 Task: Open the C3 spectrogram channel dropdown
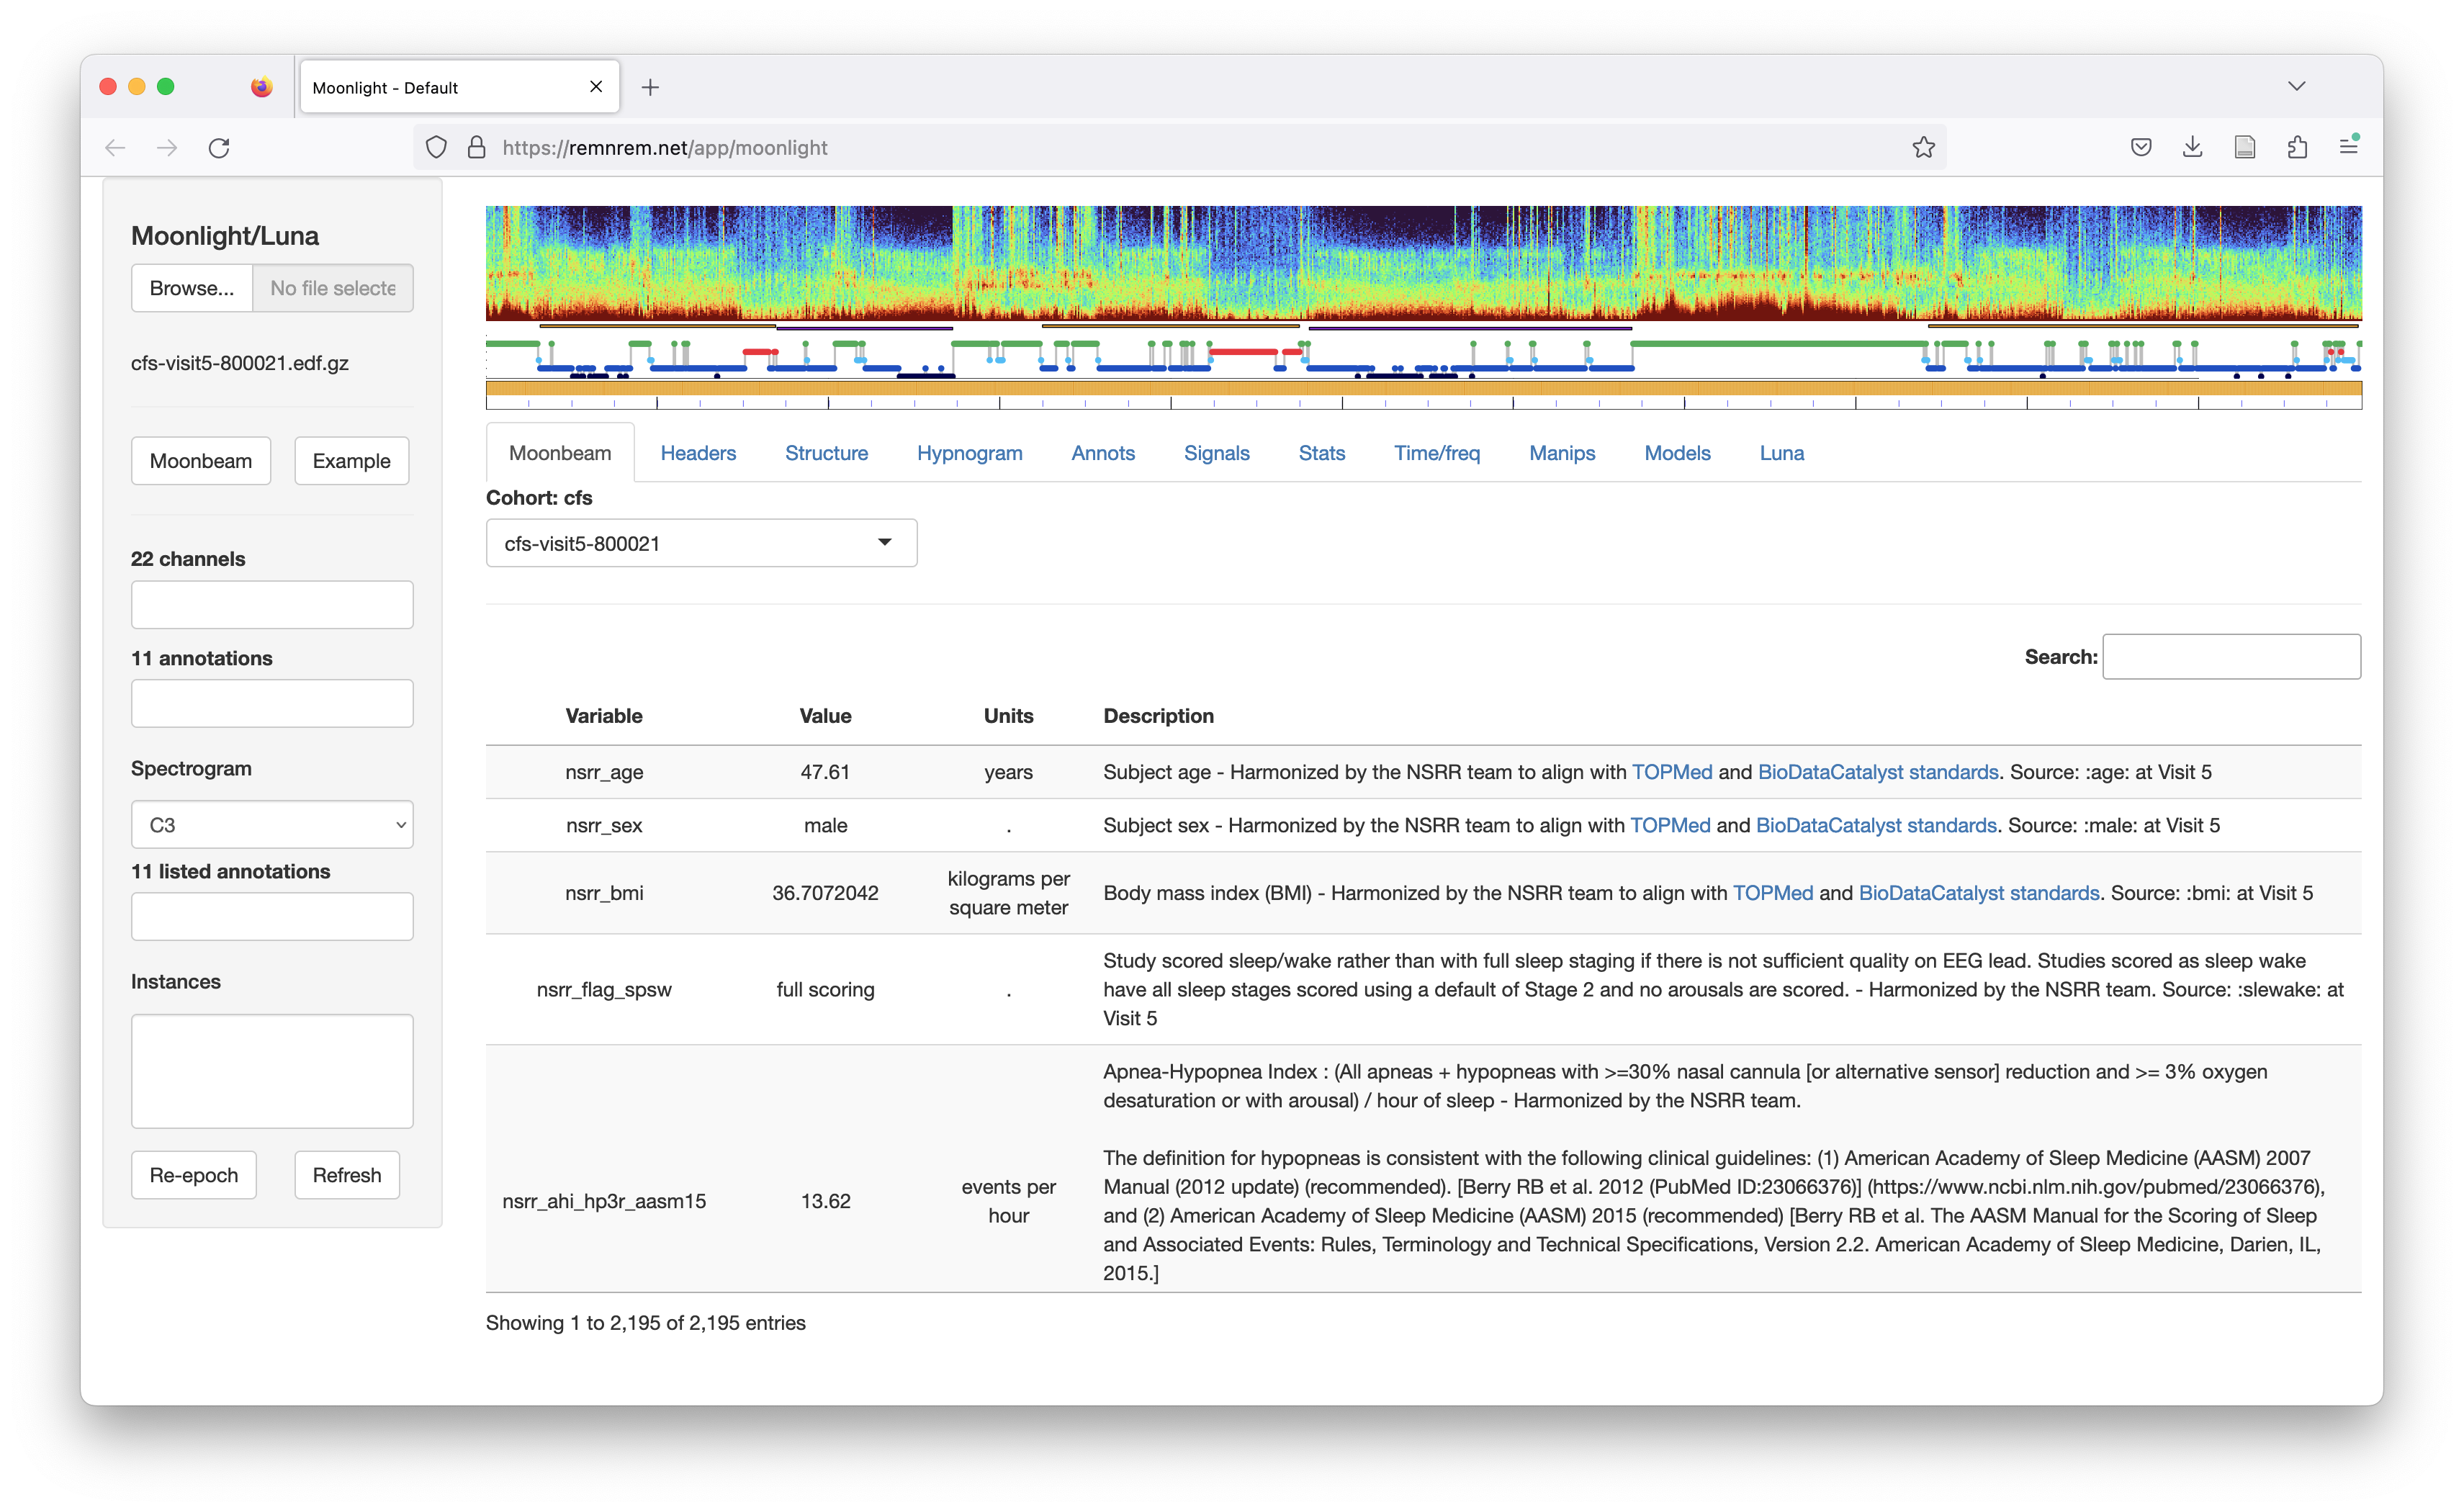tap(271, 825)
